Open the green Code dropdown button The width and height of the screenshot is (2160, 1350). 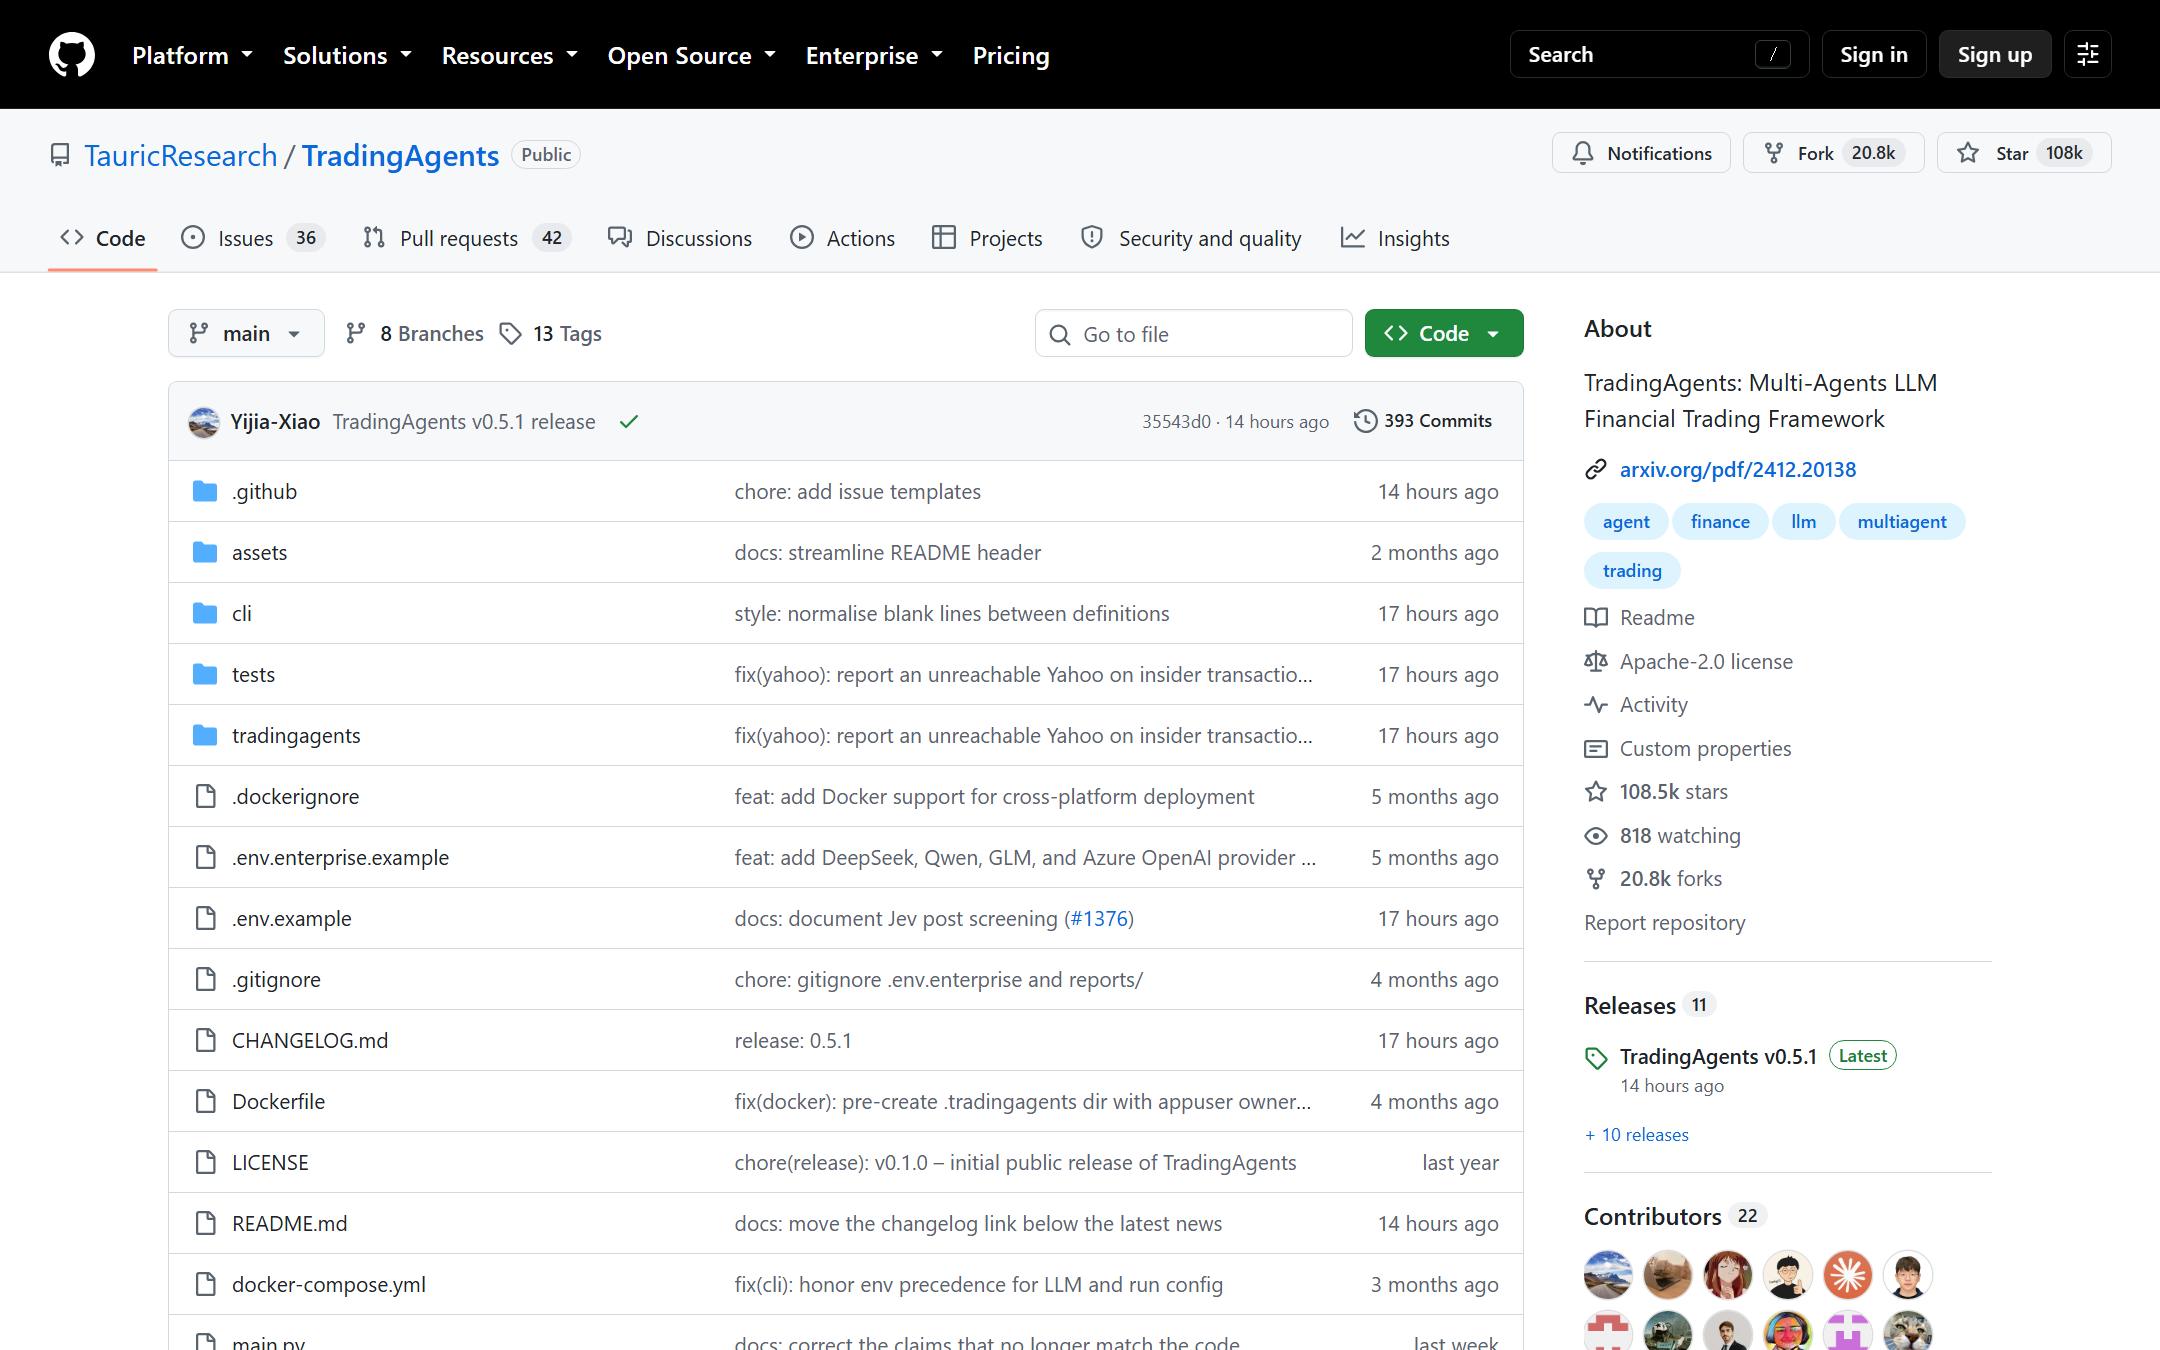pyautogui.click(x=1444, y=333)
